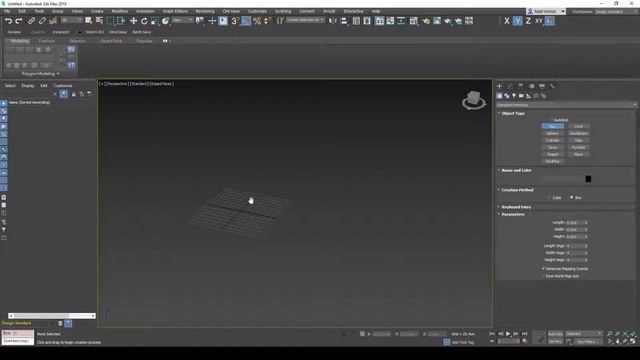Image resolution: width=640 pixels, height=360 pixels.
Task: Click the Rectangular Selection Region icon
Action: tap(110, 21)
